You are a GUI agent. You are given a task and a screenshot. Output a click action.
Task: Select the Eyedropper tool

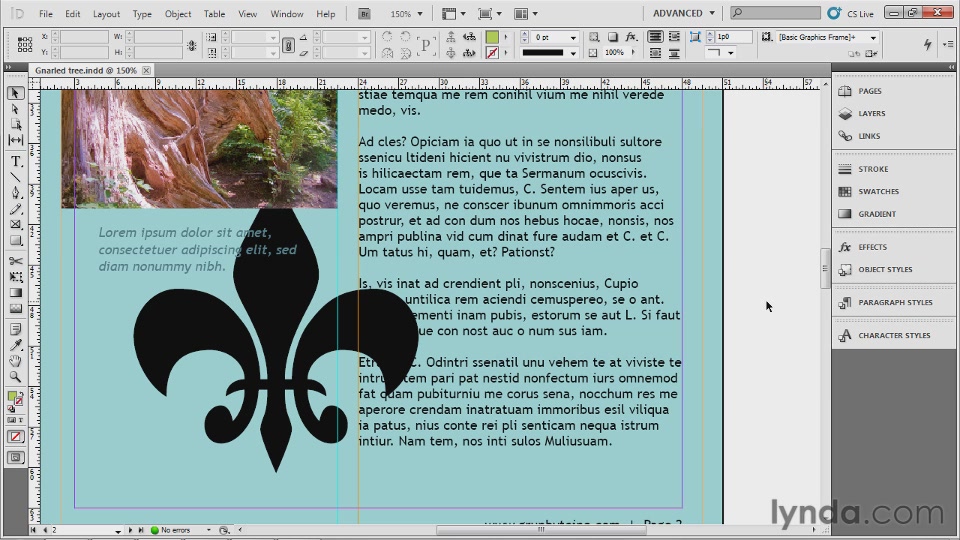tap(15, 345)
